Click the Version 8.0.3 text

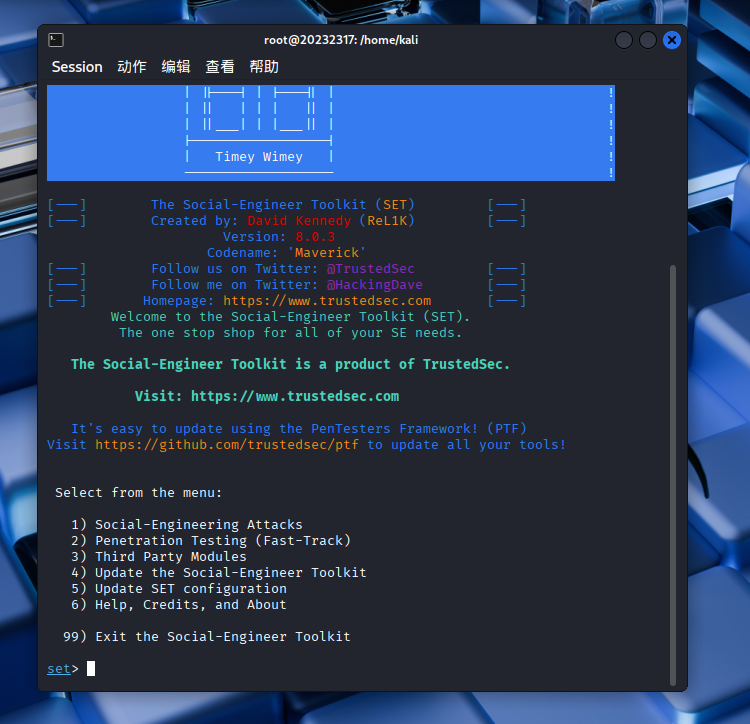pyautogui.click(x=279, y=237)
